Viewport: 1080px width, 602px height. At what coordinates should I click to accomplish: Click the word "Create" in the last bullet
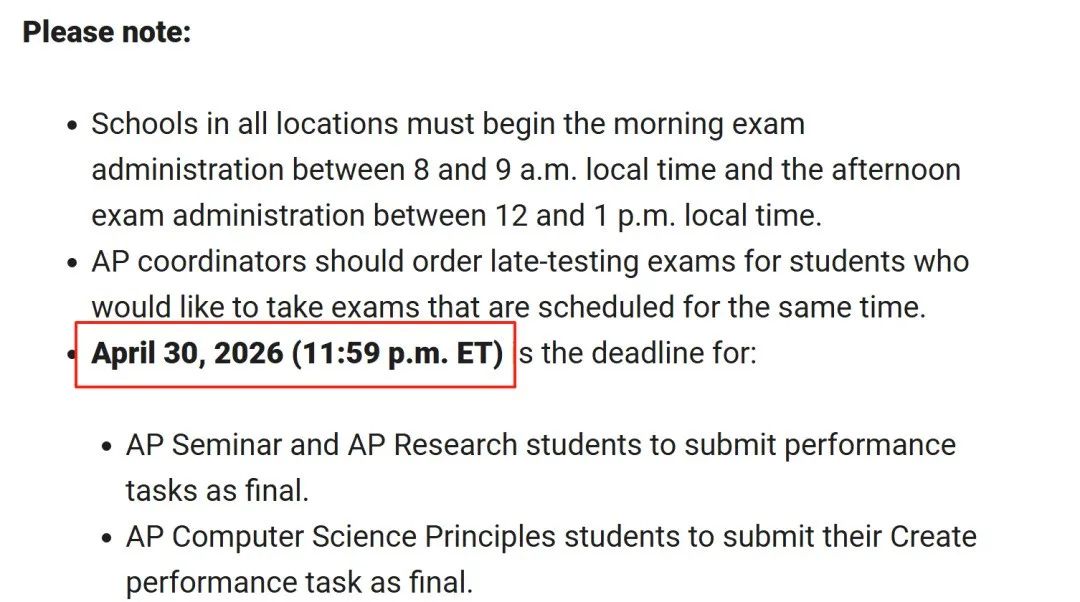tap(933, 537)
